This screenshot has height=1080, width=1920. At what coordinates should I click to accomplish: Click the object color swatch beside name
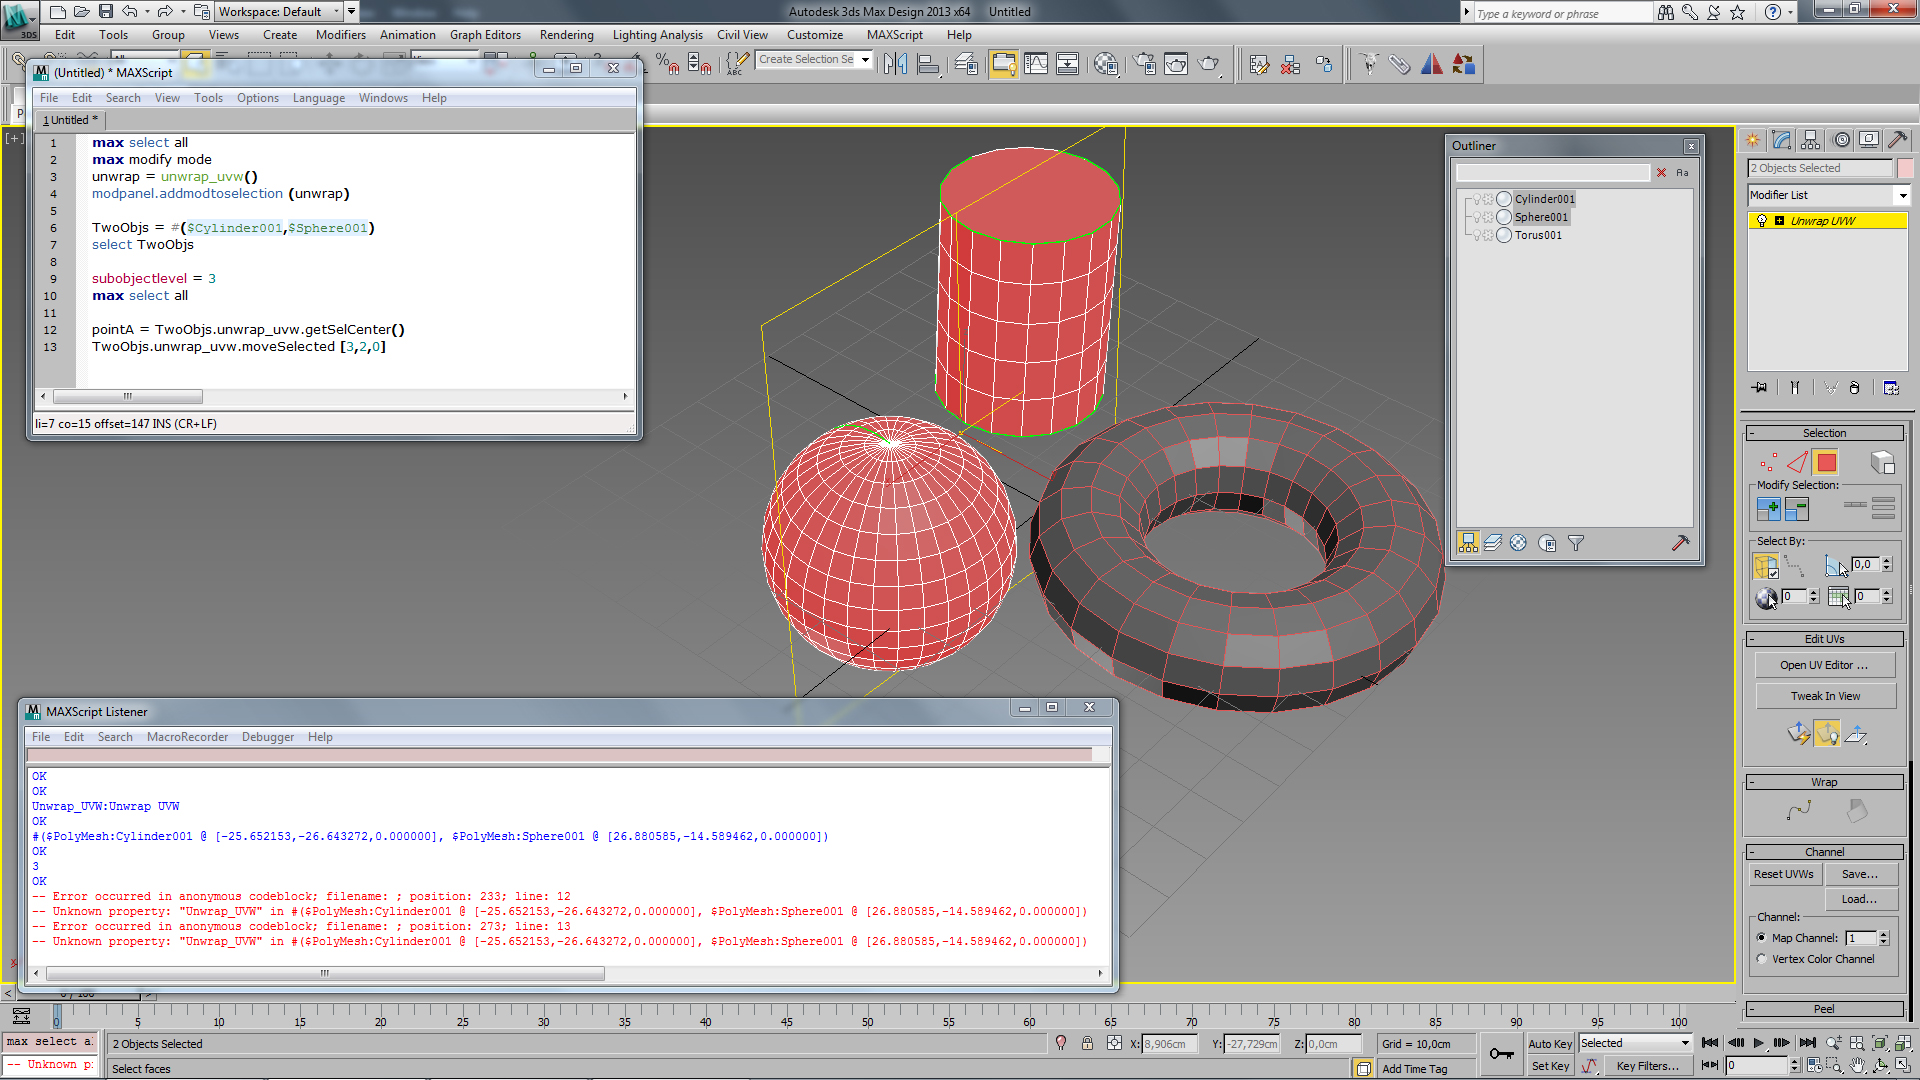(x=1904, y=169)
